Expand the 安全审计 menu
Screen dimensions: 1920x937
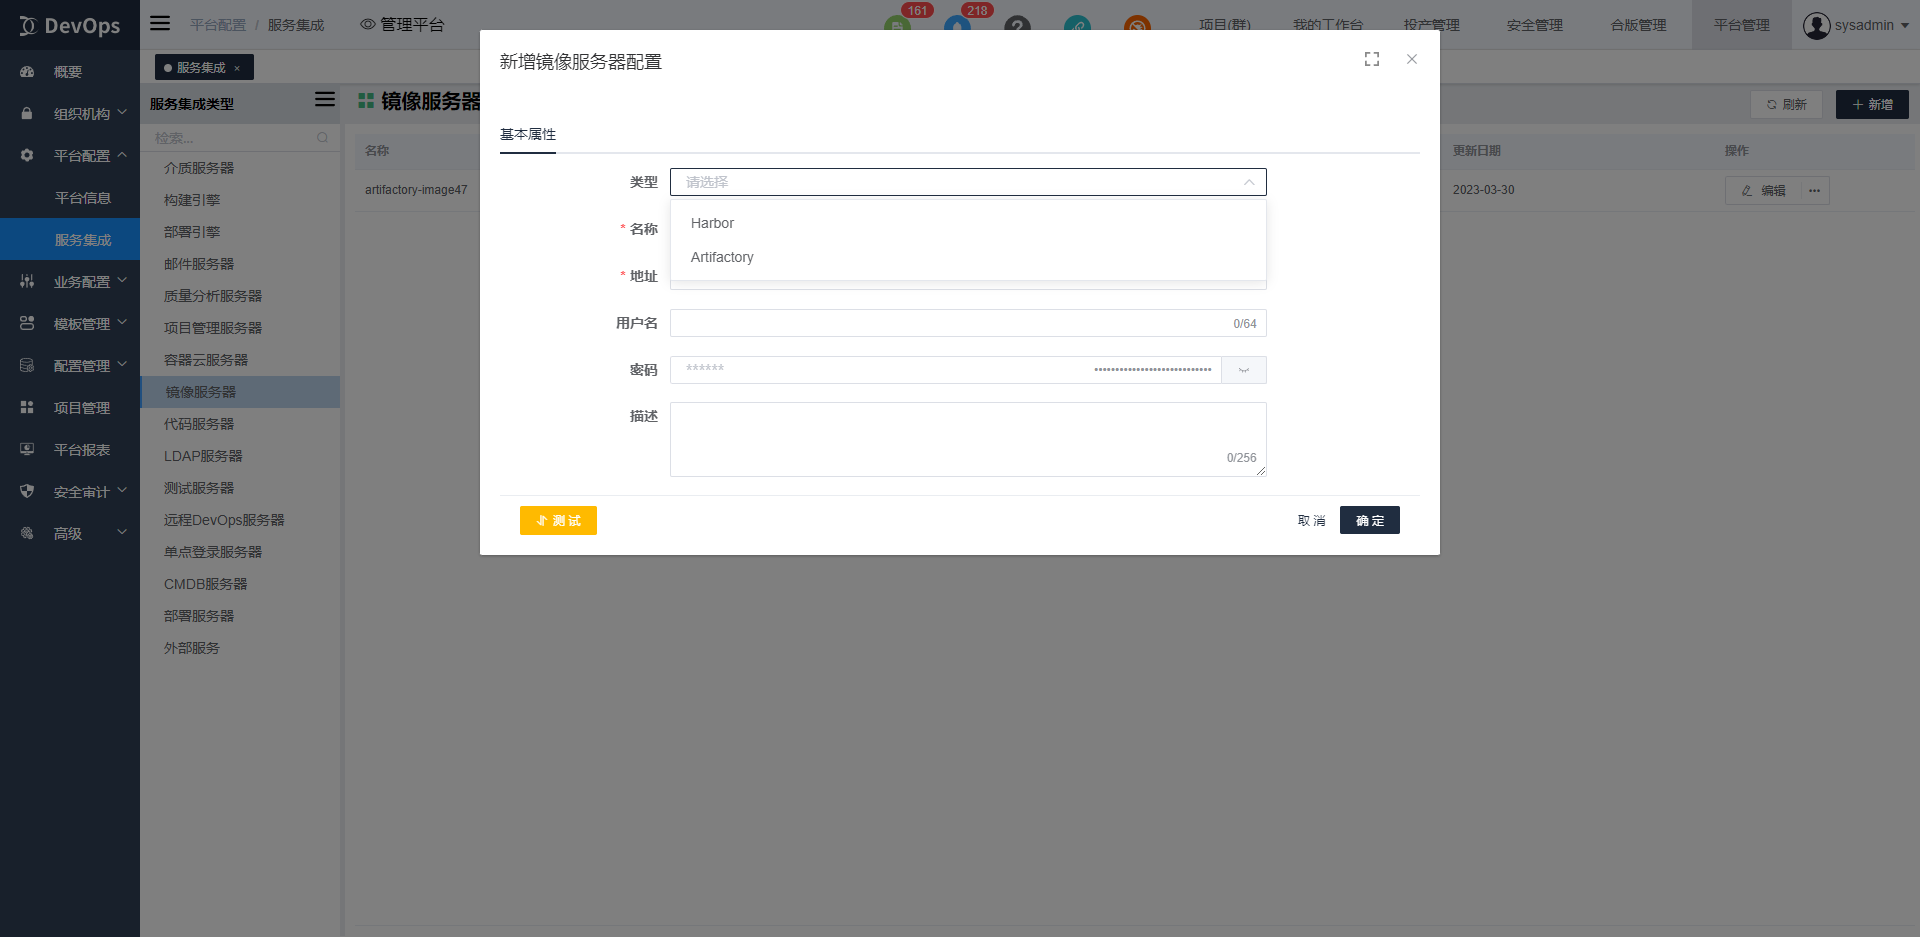coord(122,491)
